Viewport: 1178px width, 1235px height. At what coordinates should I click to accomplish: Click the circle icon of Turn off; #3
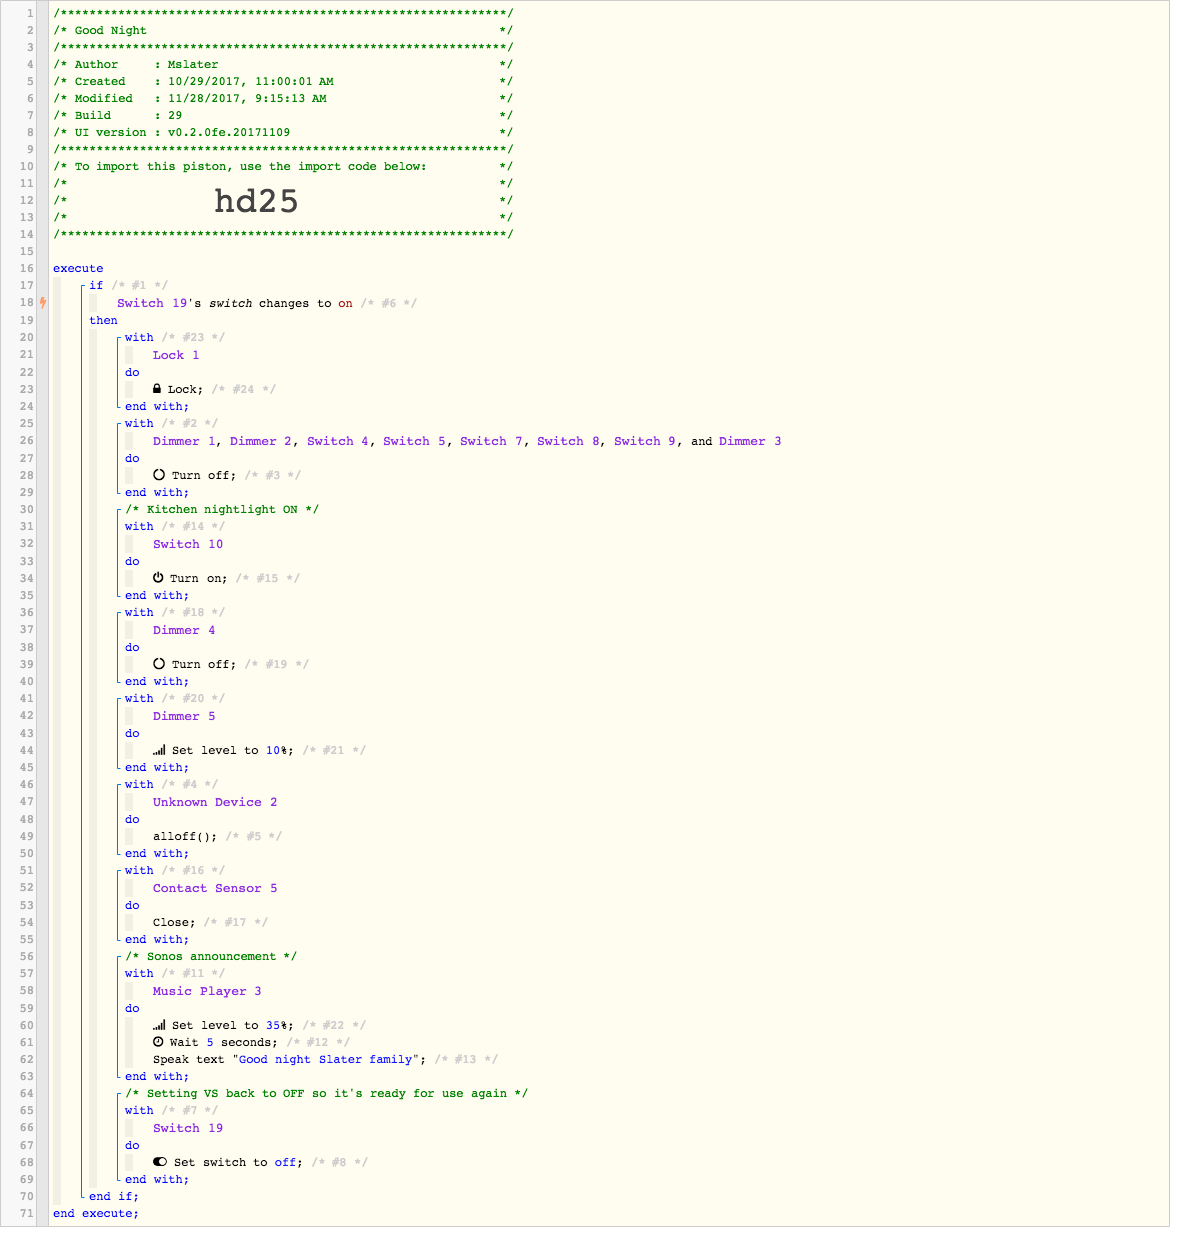(x=159, y=475)
